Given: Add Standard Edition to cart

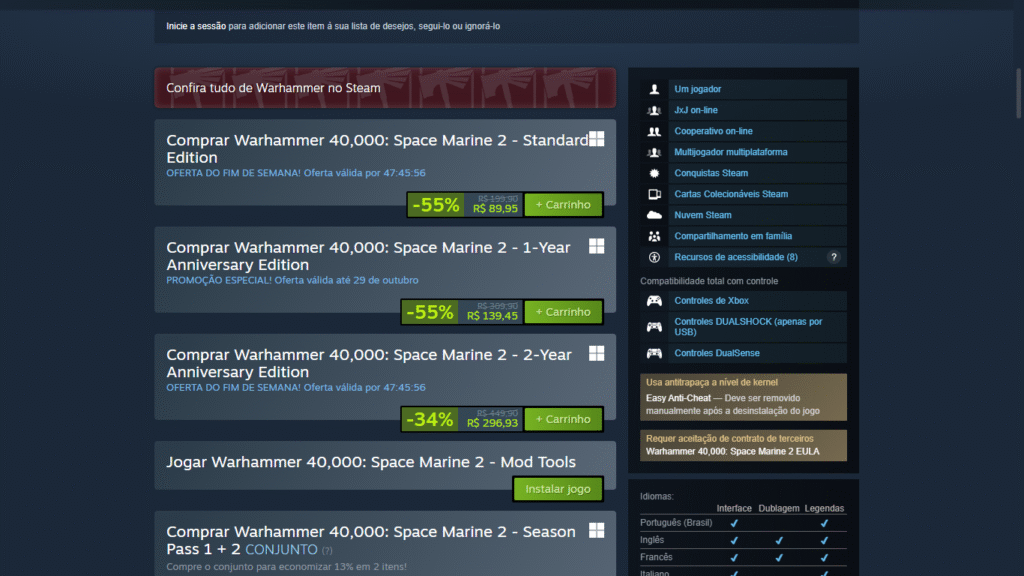Looking at the screenshot, I should (x=563, y=204).
